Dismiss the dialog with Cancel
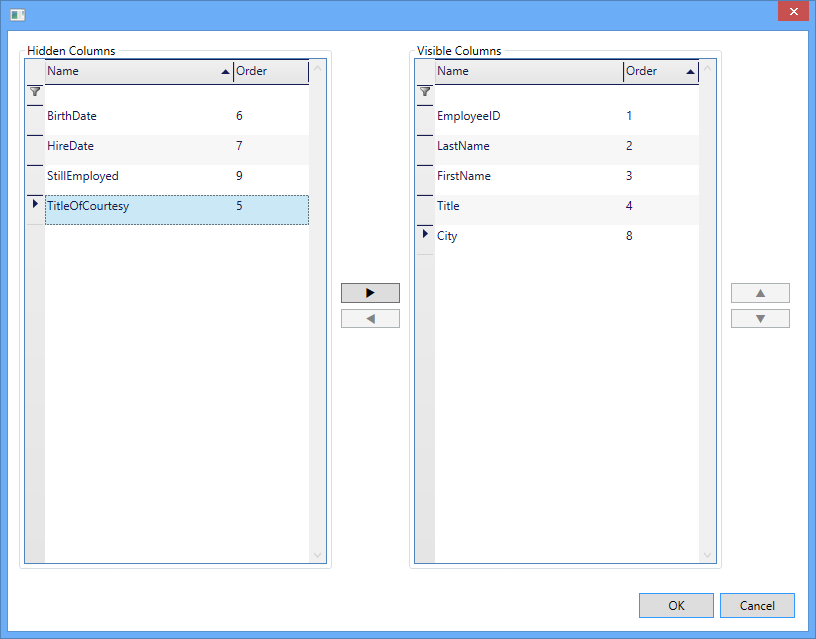Image resolution: width=816 pixels, height=639 pixels. (757, 605)
